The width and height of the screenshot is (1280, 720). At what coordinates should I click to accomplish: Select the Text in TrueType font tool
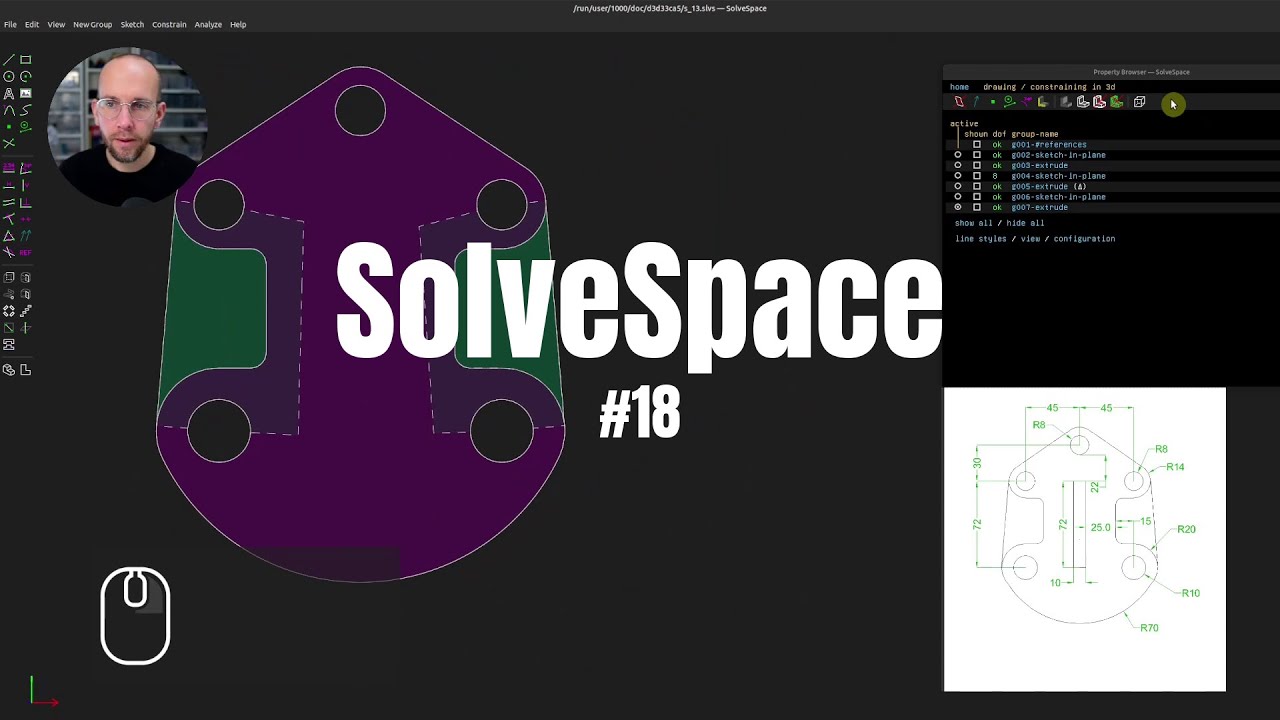pyautogui.click(x=9, y=93)
